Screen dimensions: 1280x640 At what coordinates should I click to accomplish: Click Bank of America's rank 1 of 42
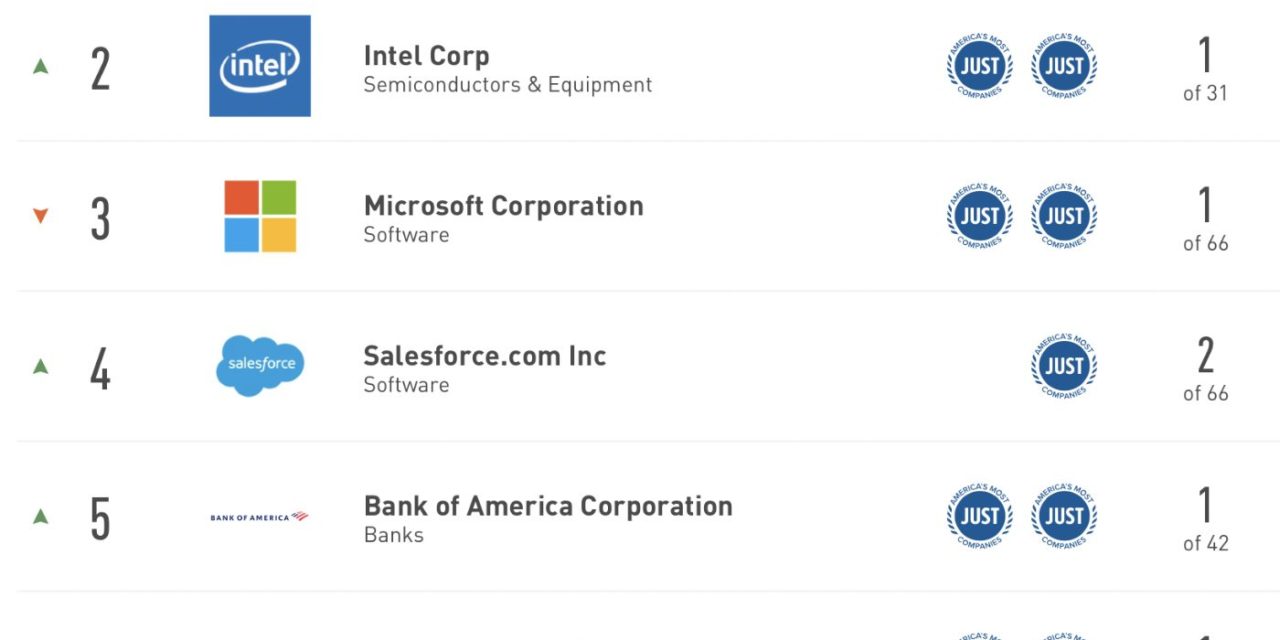pyautogui.click(x=1205, y=519)
